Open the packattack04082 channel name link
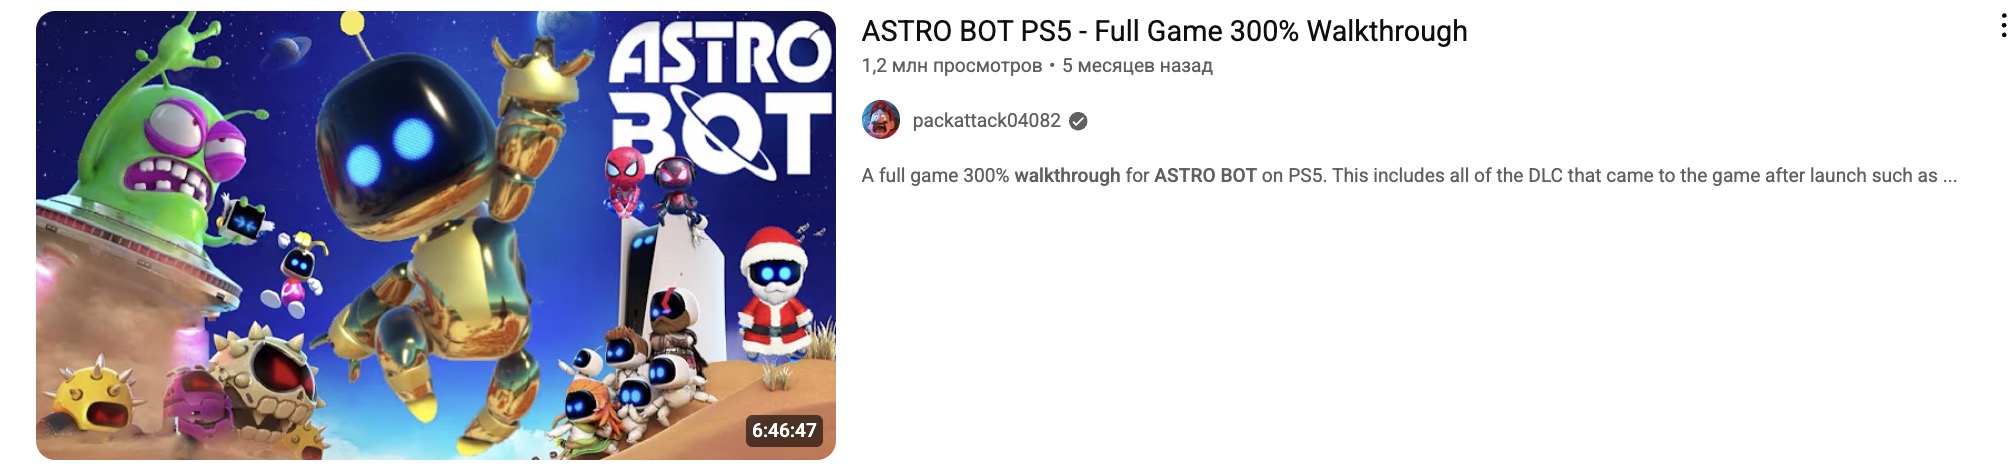The width and height of the screenshot is (2010, 476). coord(986,120)
